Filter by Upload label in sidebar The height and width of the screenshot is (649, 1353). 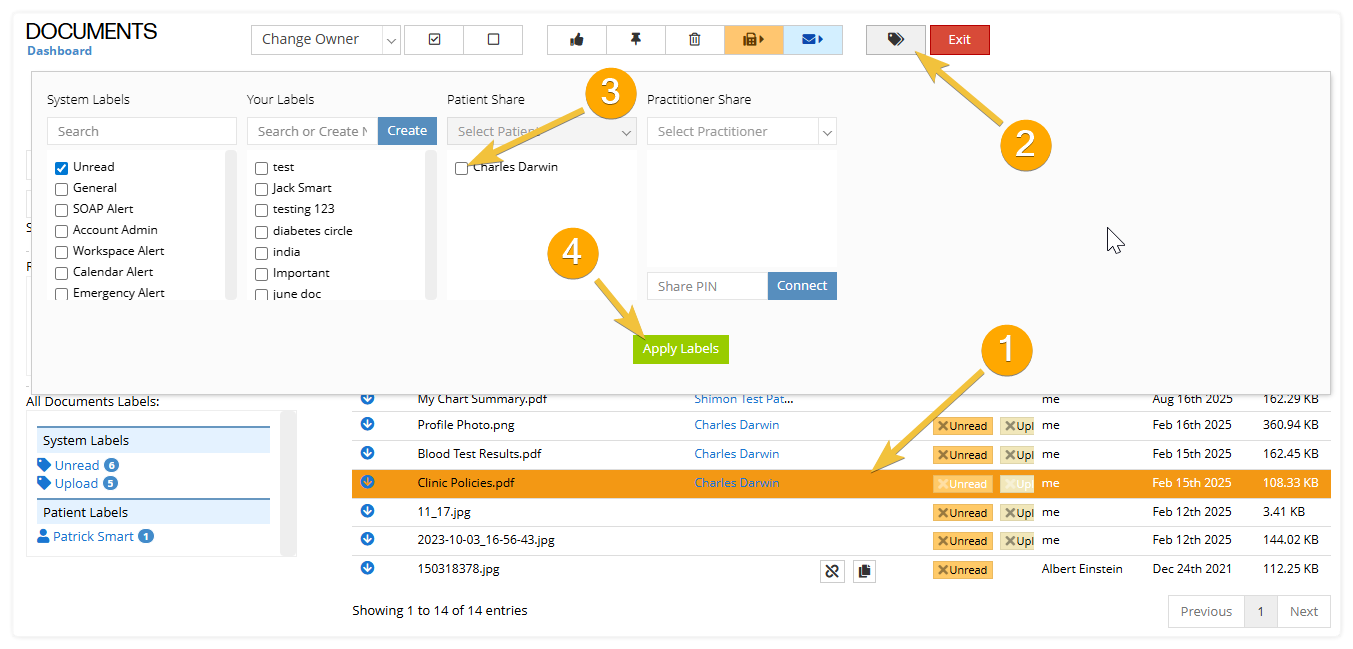77,483
